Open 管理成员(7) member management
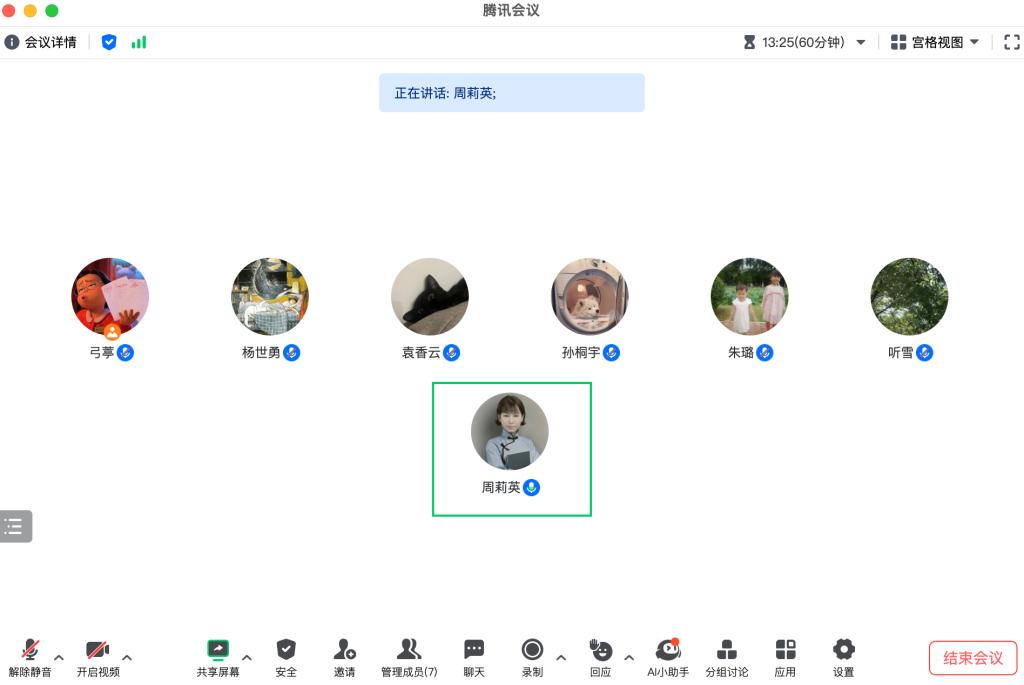 point(409,658)
